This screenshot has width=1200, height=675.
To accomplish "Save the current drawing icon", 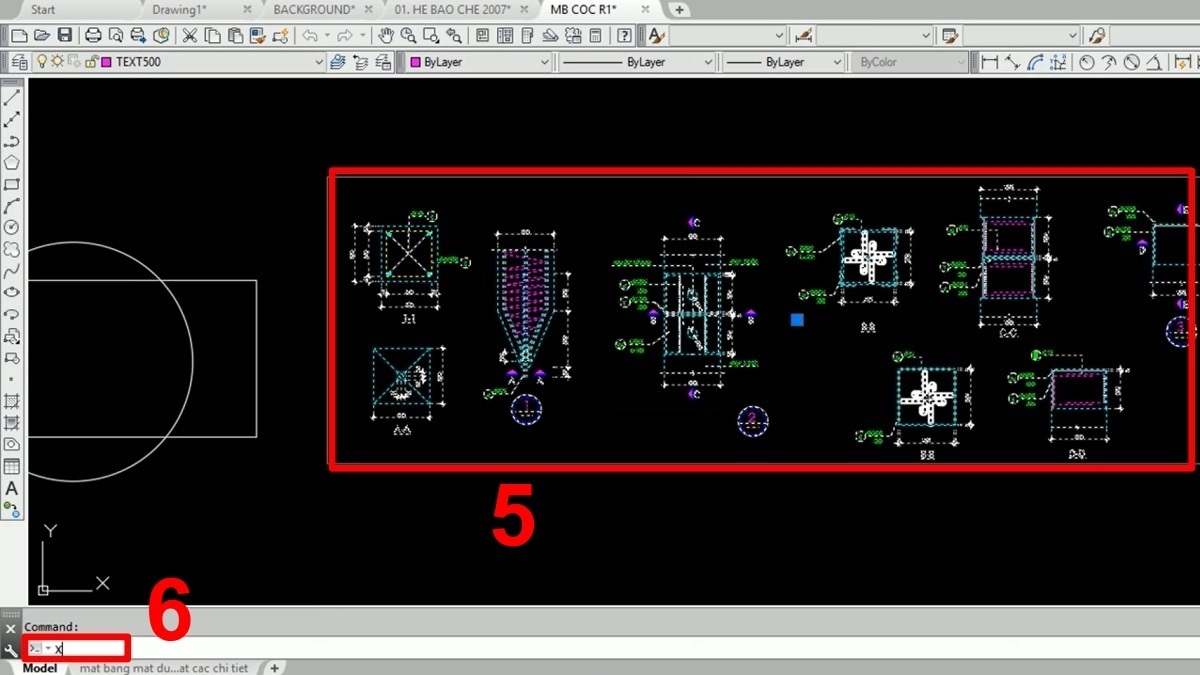I will (64, 36).
